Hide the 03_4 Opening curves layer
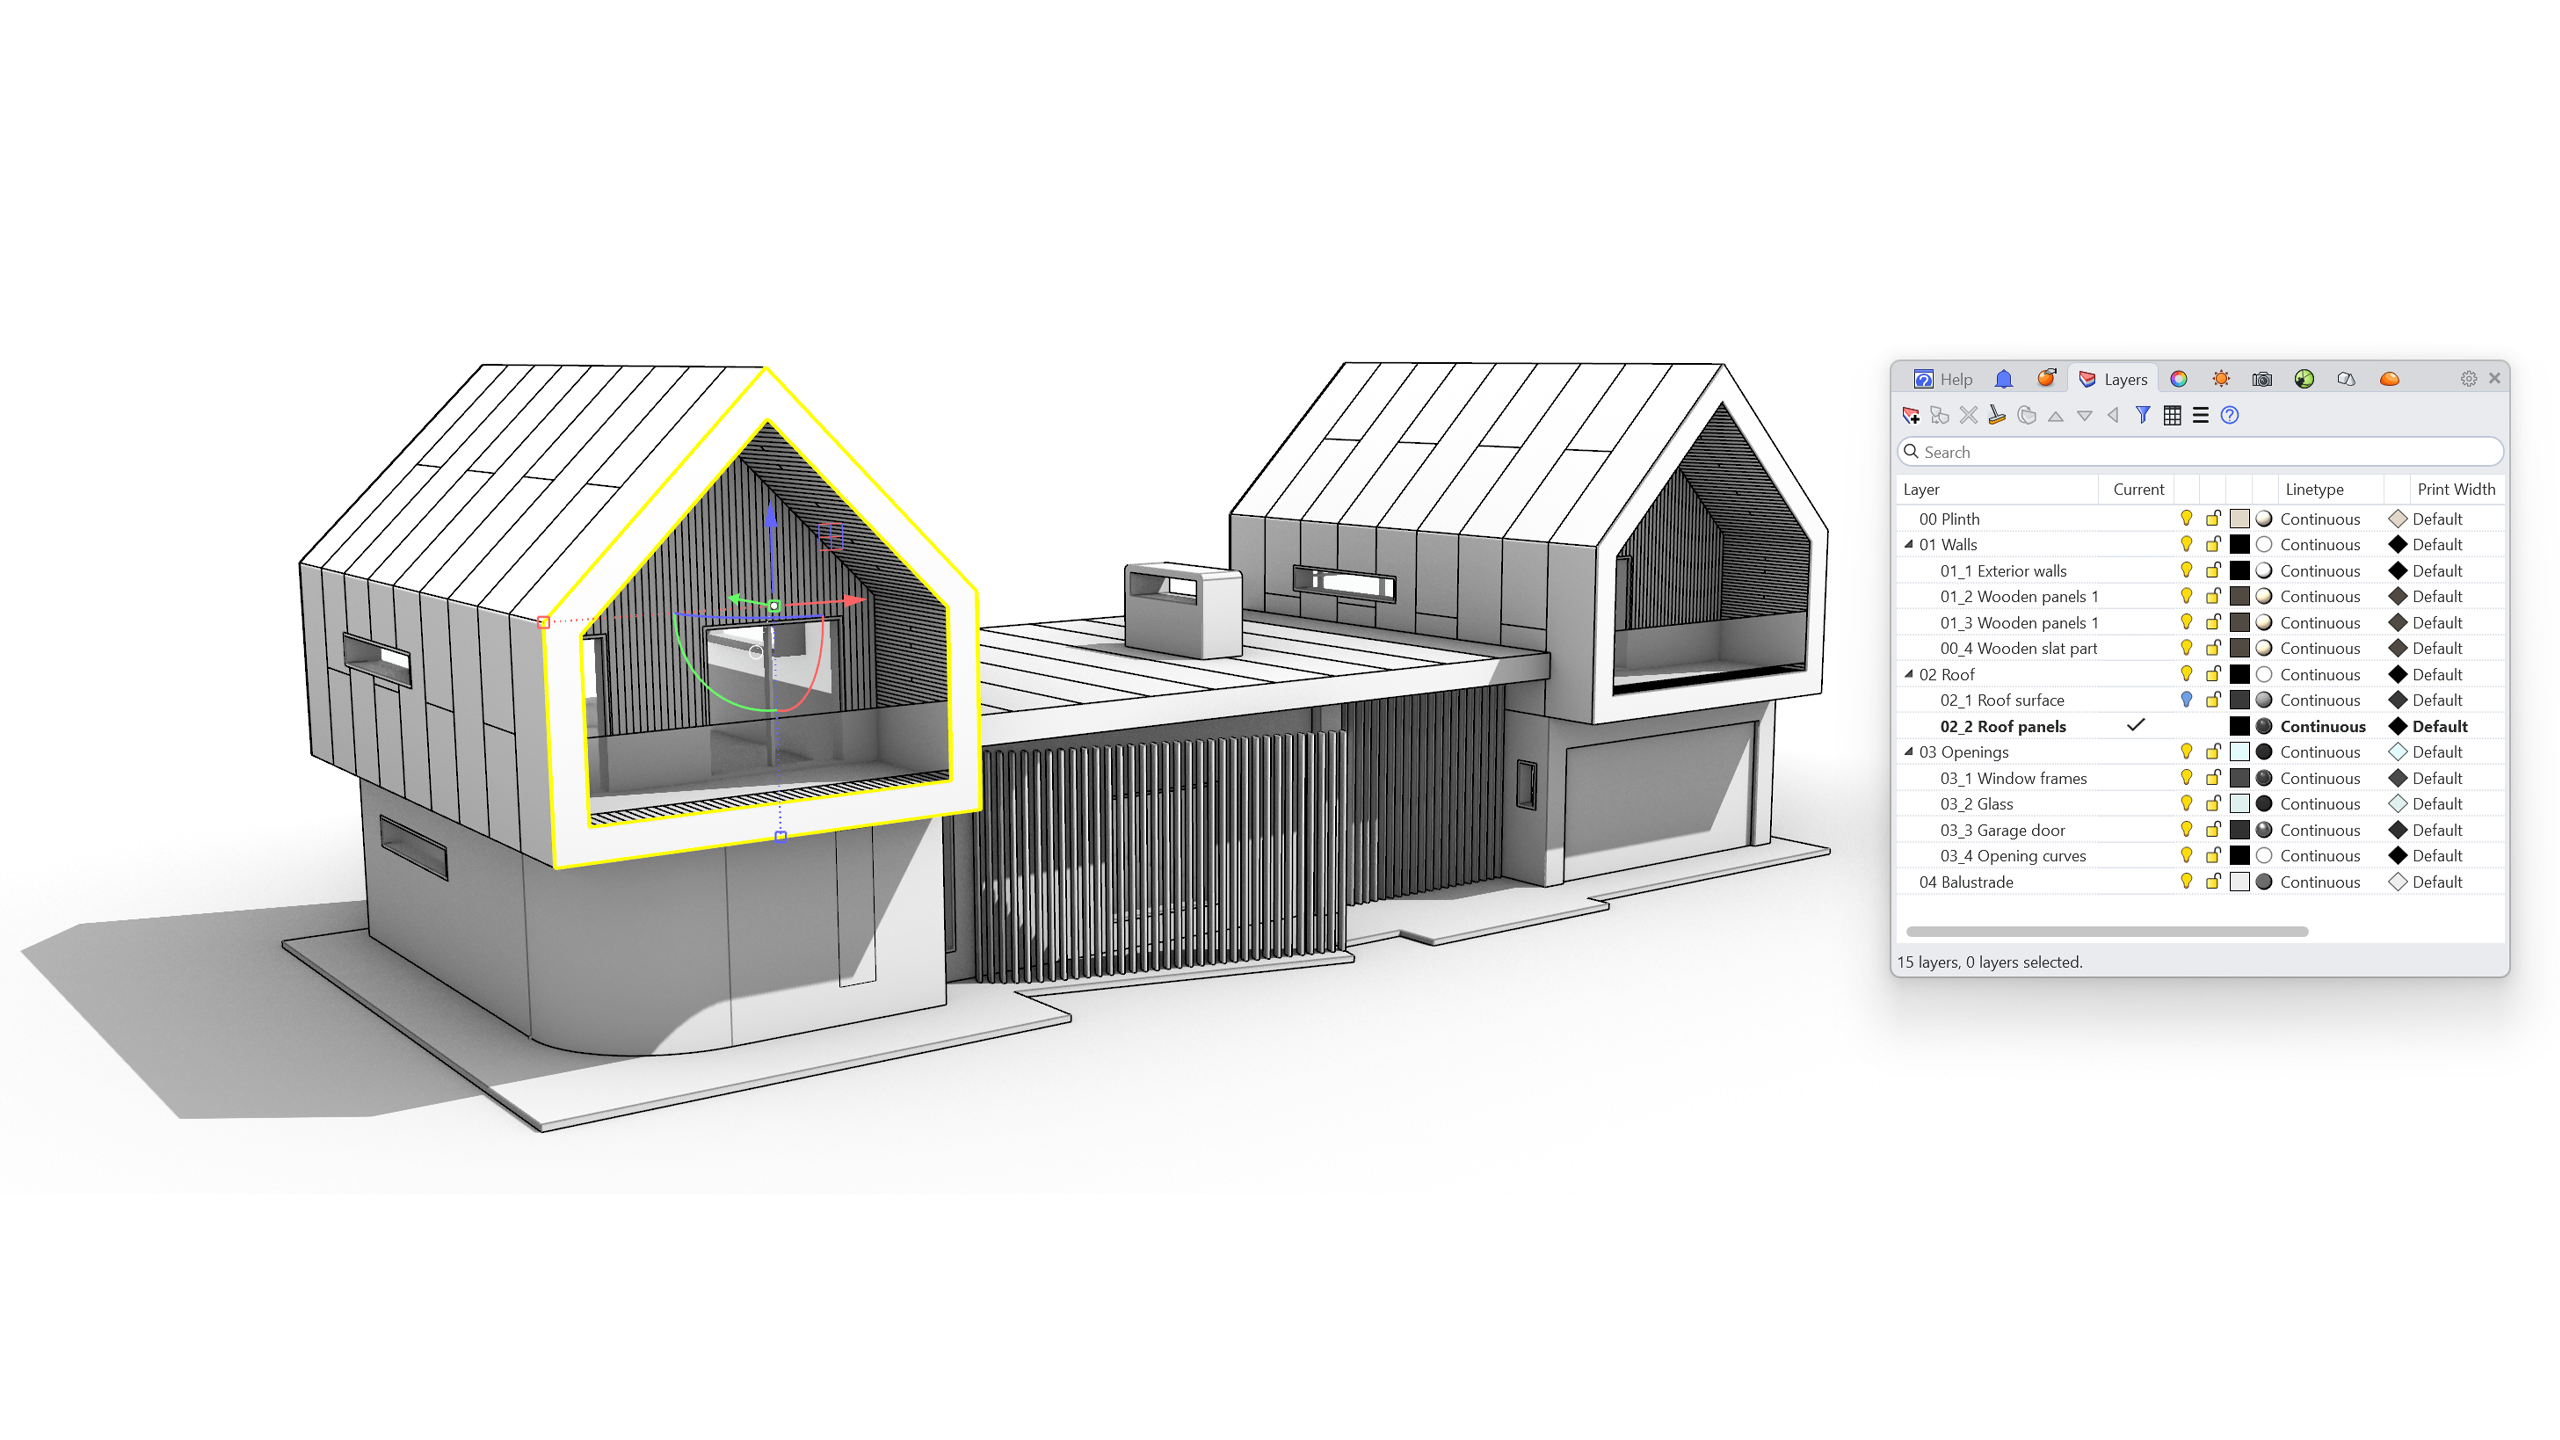Image resolution: width=2560 pixels, height=1440 pixels. click(2187, 855)
